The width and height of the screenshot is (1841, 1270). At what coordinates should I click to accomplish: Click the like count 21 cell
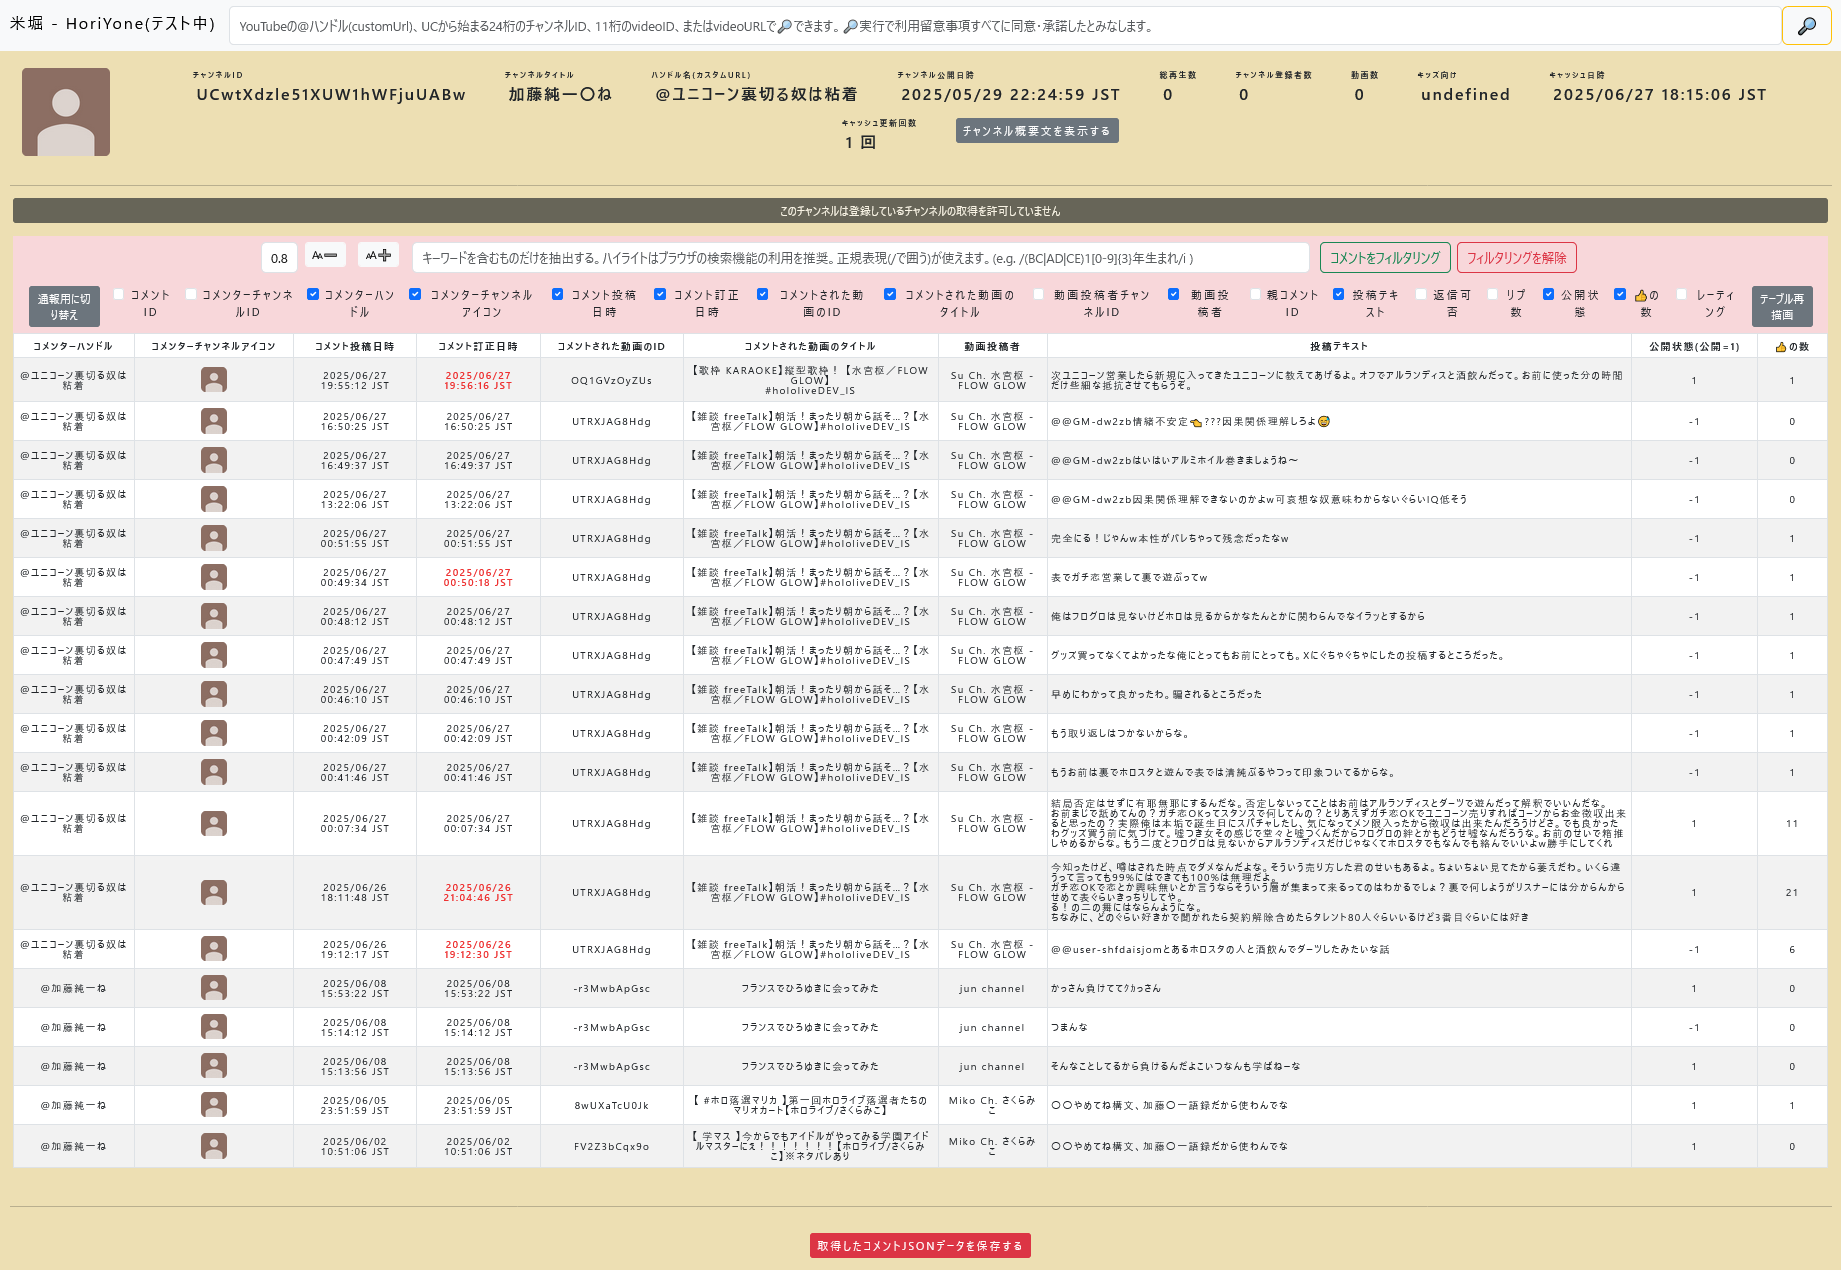tap(1791, 892)
